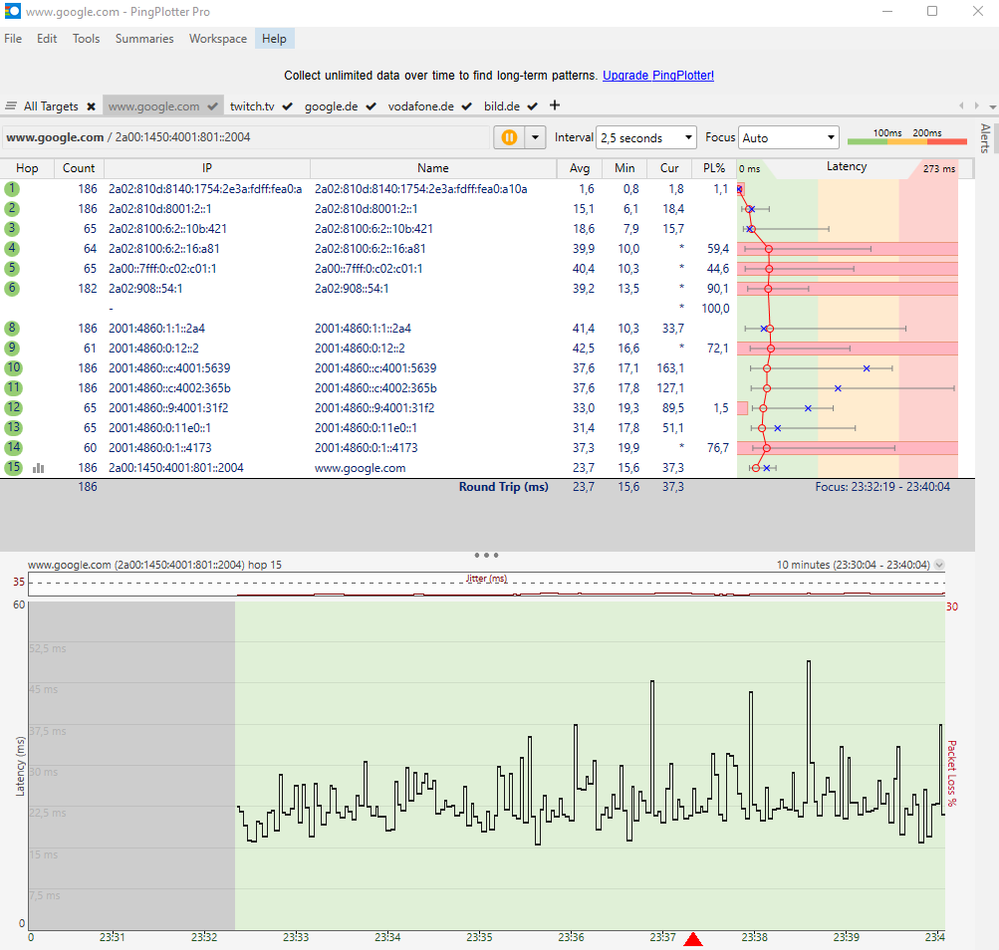Click the Upgrade PingPlotter link
Image resolution: width=999 pixels, height=950 pixels.
click(658, 75)
